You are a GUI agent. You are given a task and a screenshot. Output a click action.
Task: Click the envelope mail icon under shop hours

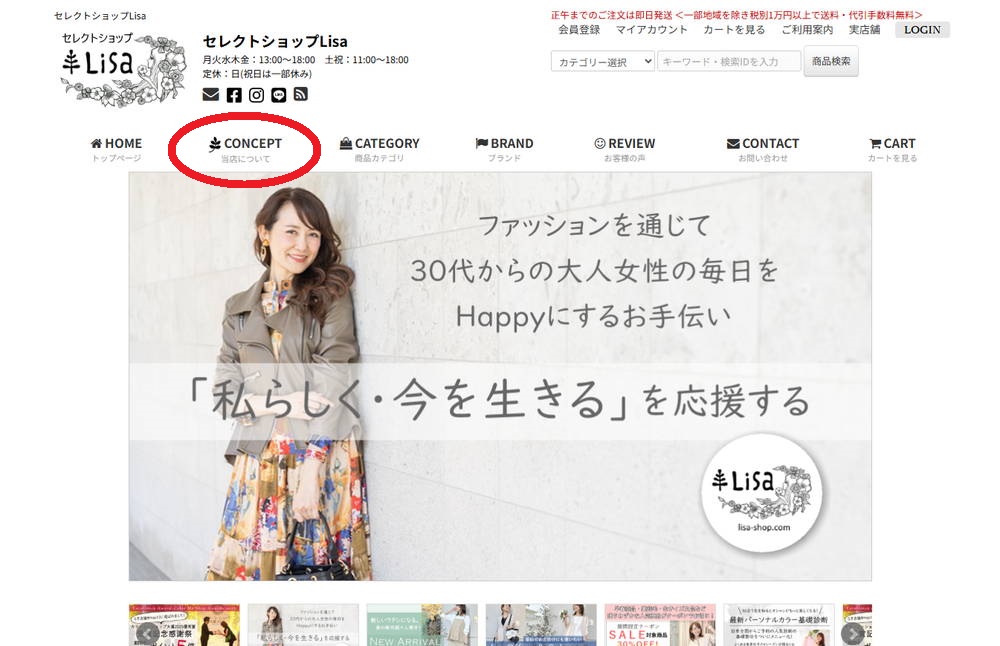(211, 95)
